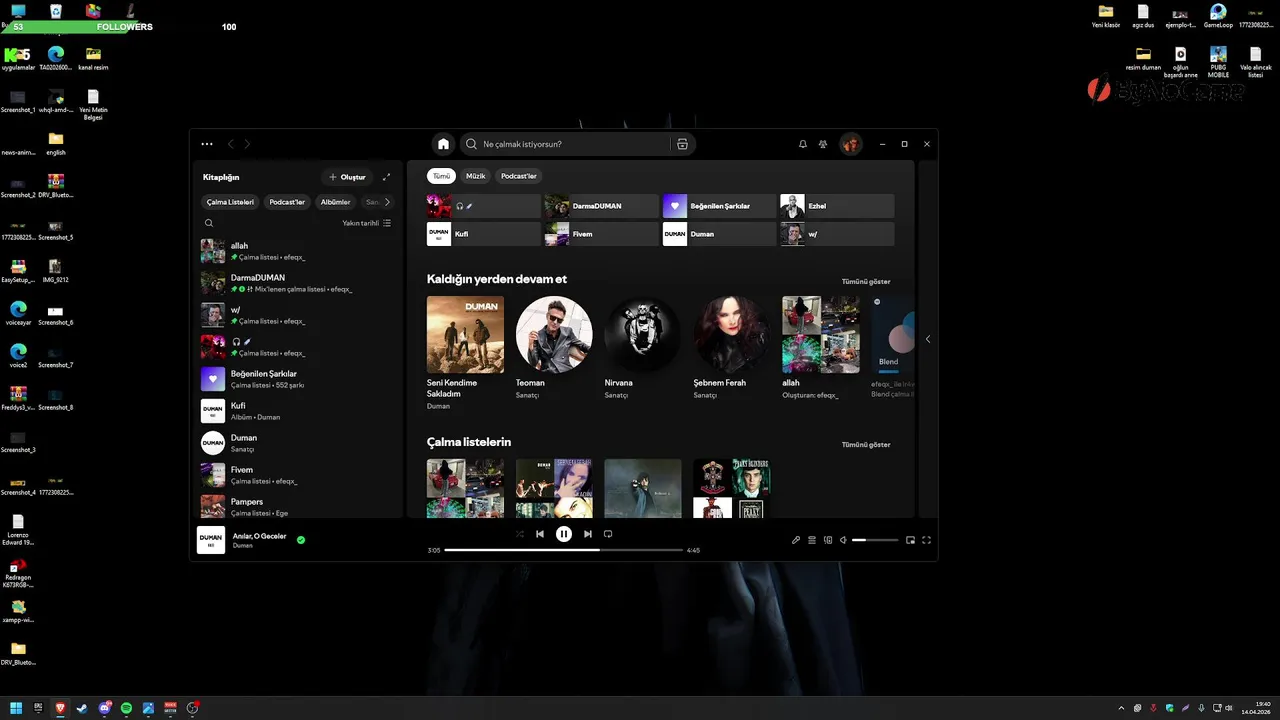1280x720 pixels.
Task: Open Friend Activity icon beside the bell
Action: [x=823, y=144]
